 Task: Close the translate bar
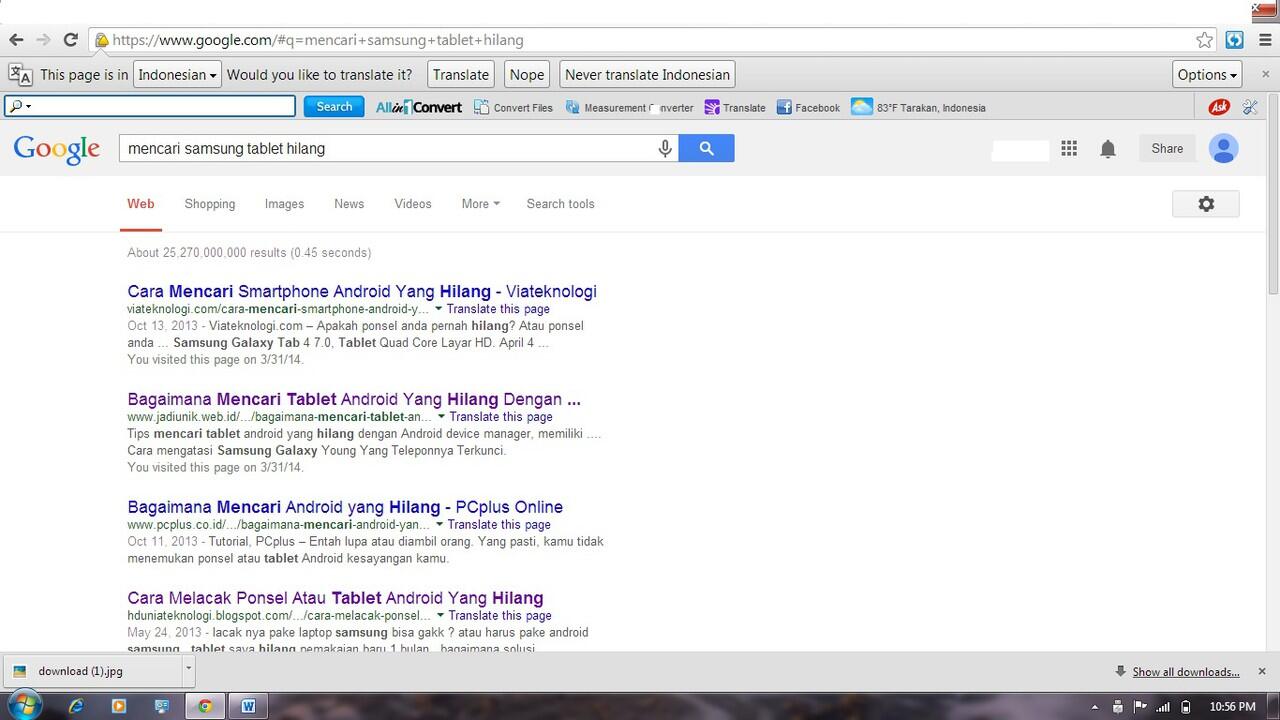[1266, 74]
